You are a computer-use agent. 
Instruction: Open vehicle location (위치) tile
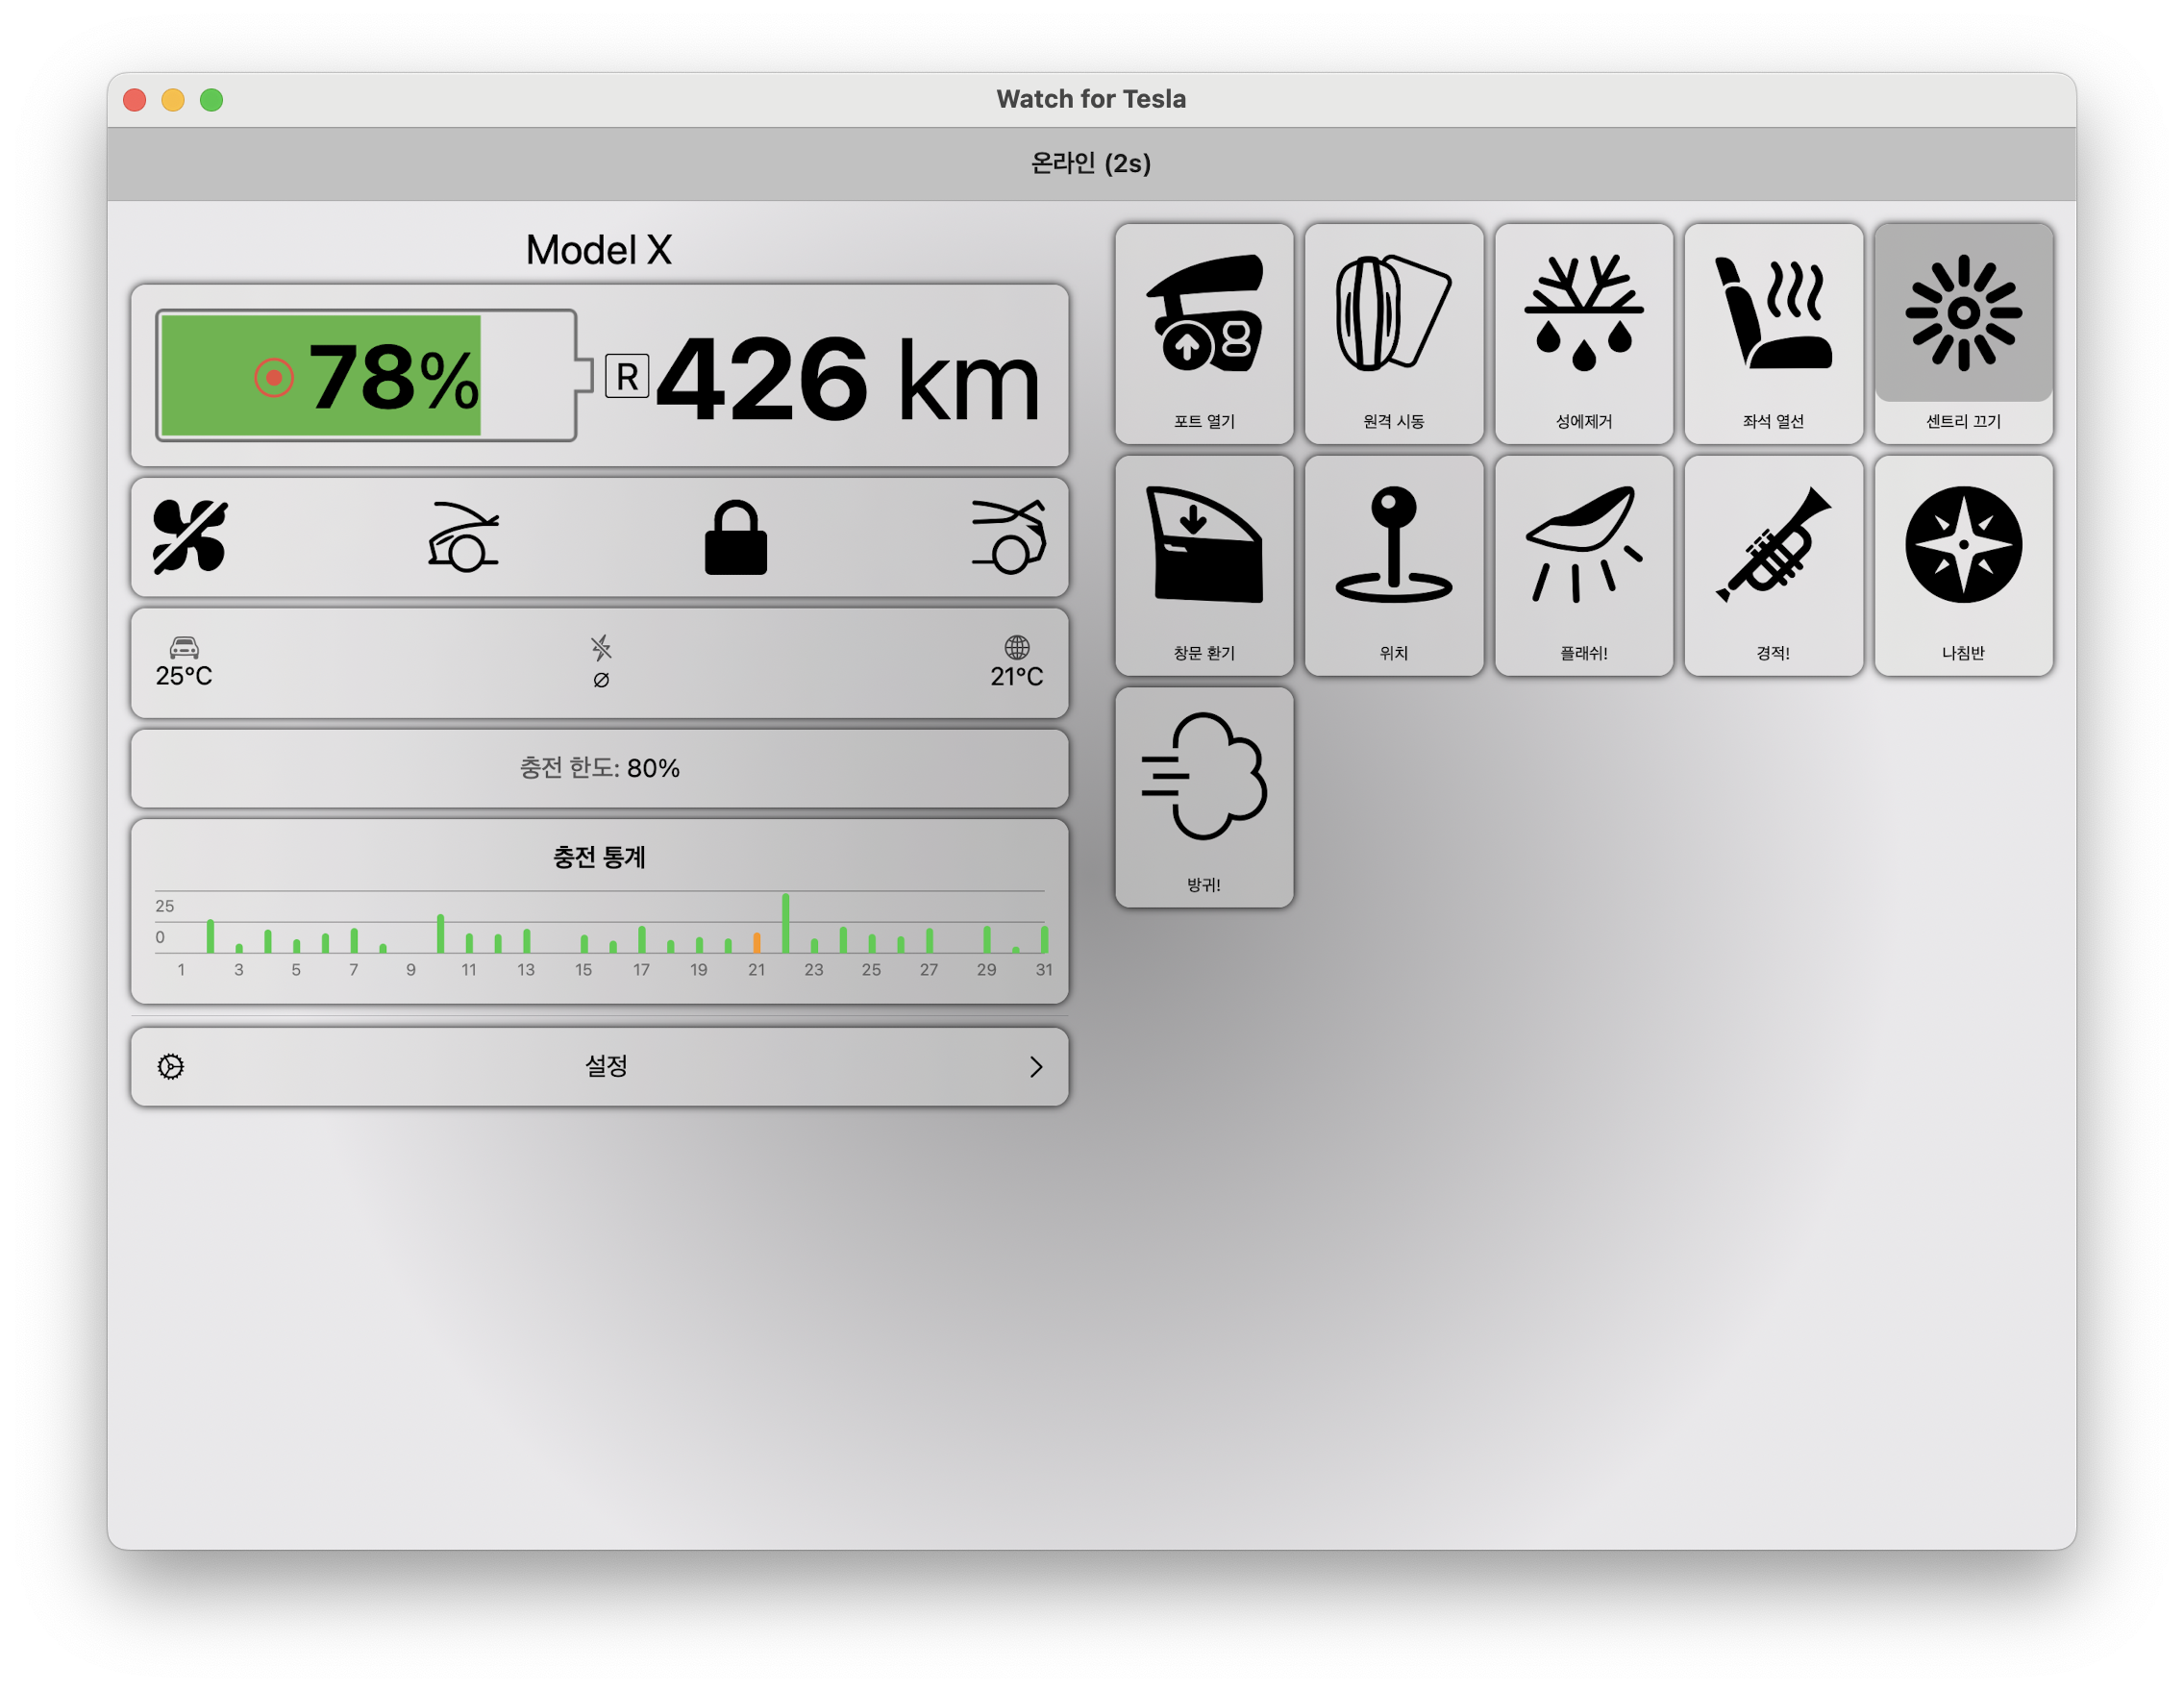(1393, 565)
